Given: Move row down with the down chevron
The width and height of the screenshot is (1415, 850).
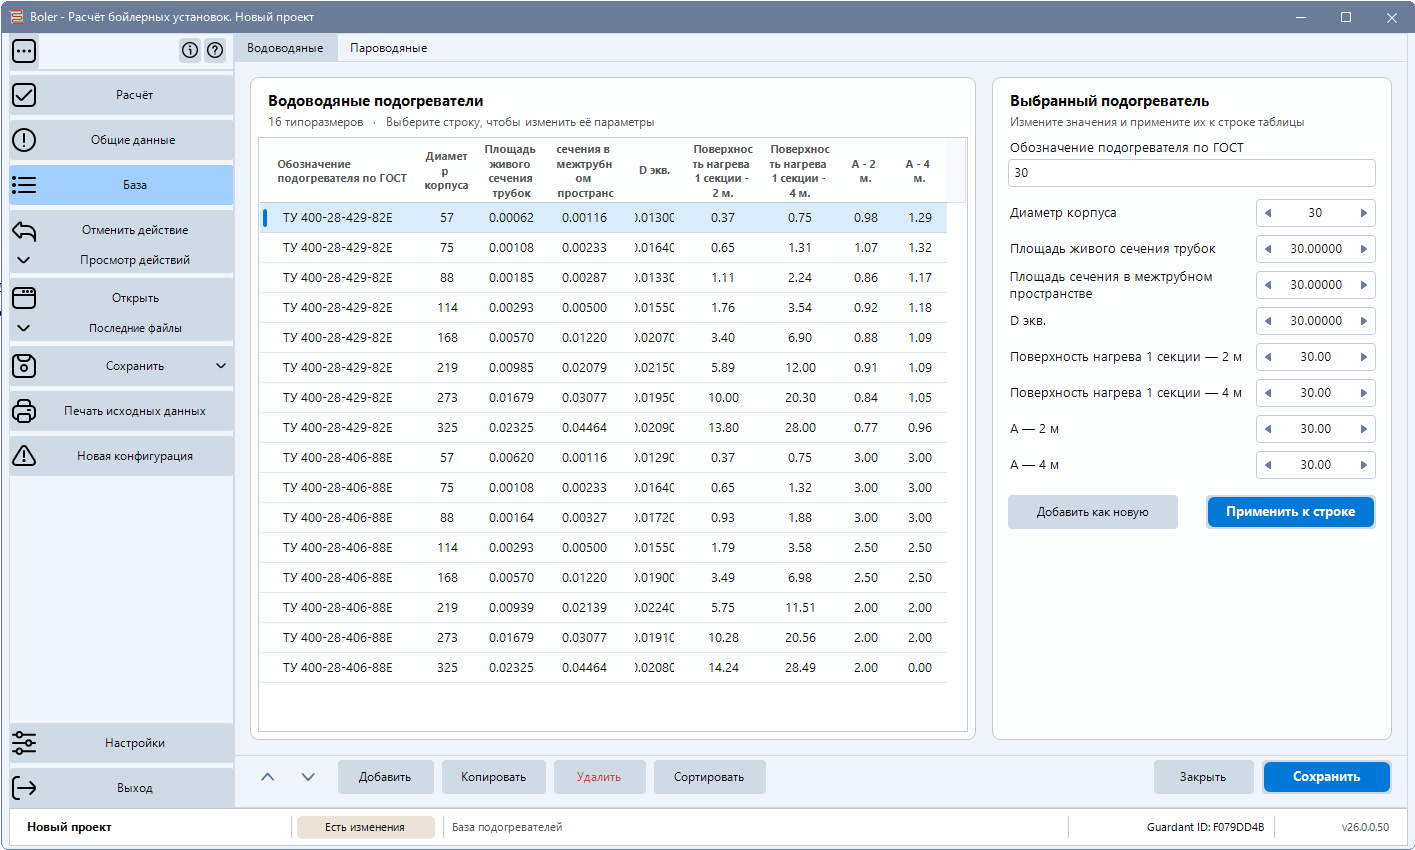Looking at the screenshot, I should (308, 777).
